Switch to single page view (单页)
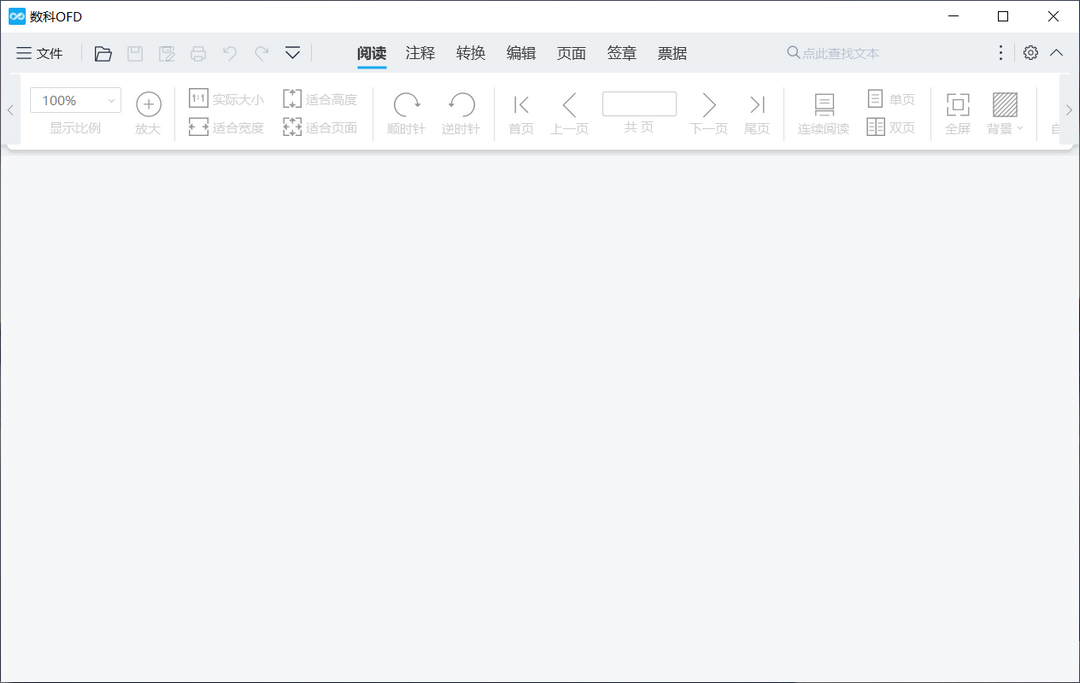Viewport: 1080px width, 683px height. coord(891,99)
